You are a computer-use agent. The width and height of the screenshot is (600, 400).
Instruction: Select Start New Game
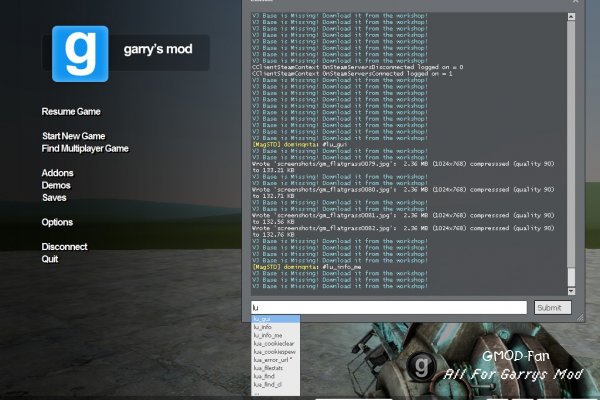click(73, 136)
